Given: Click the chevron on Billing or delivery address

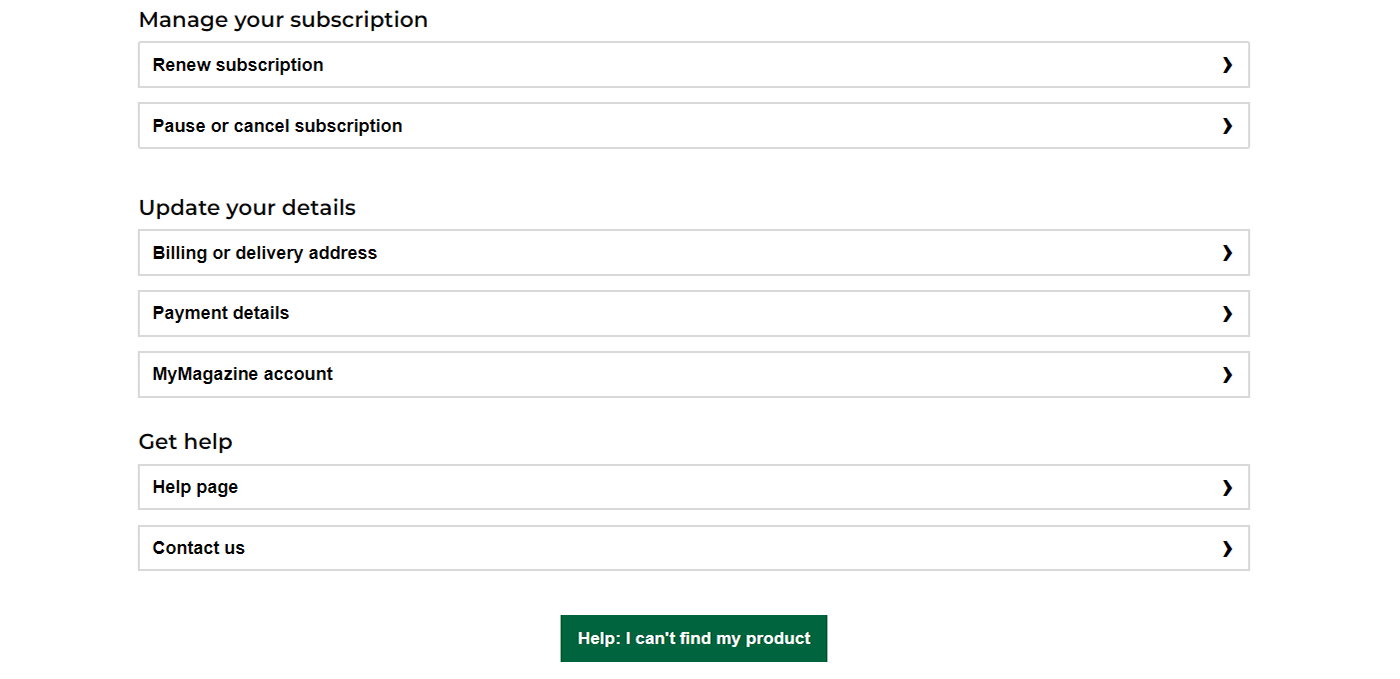Looking at the screenshot, I should (x=1227, y=253).
